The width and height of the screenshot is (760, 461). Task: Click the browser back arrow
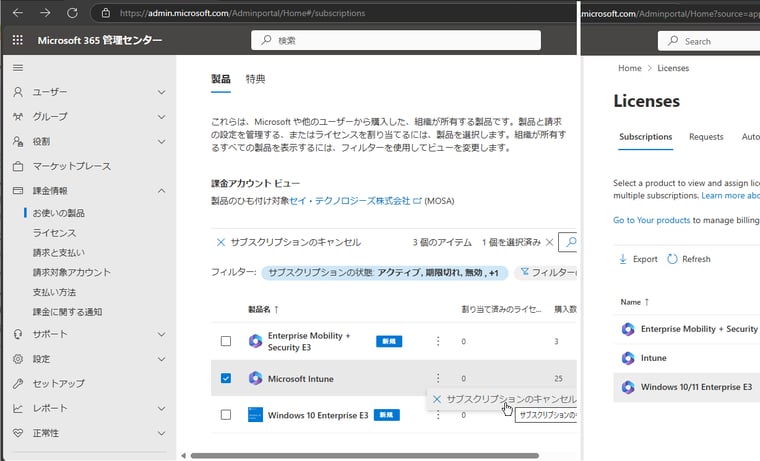pos(18,13)
